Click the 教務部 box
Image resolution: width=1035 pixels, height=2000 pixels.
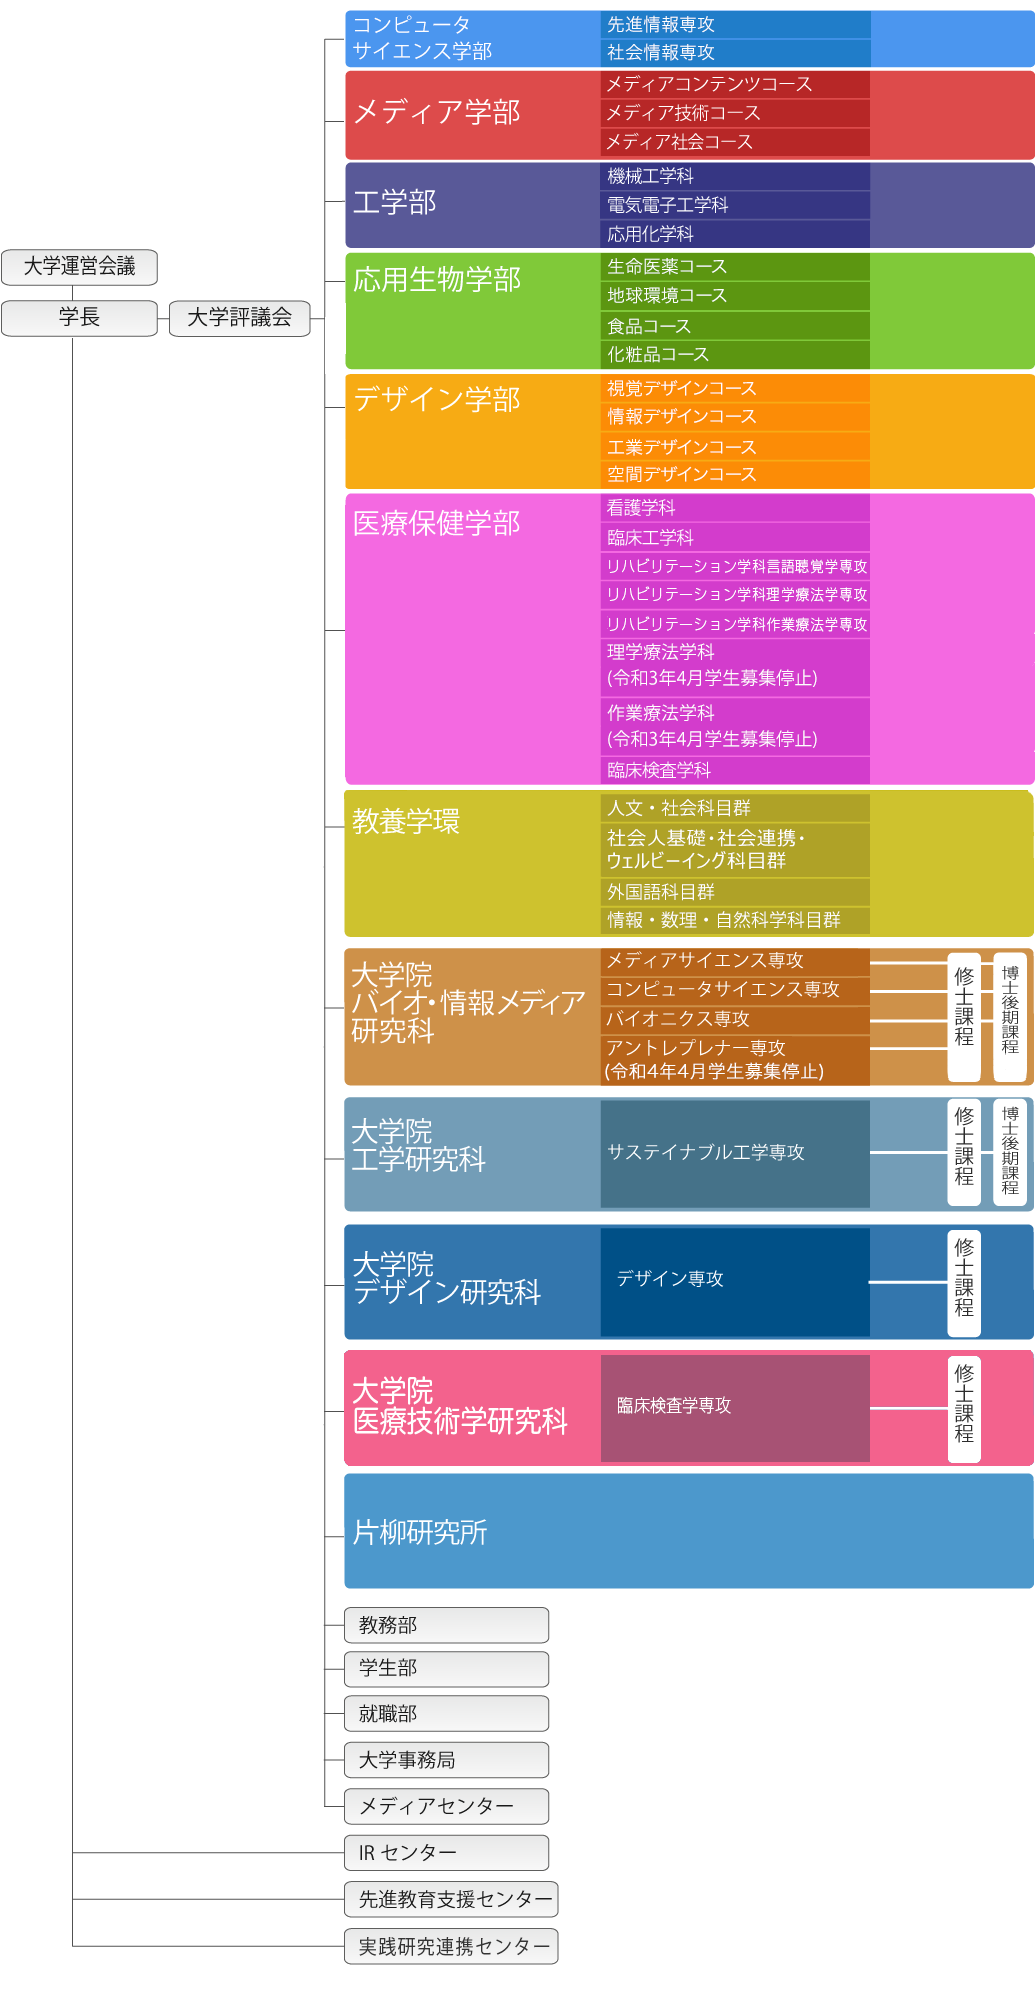point(447,1625)
